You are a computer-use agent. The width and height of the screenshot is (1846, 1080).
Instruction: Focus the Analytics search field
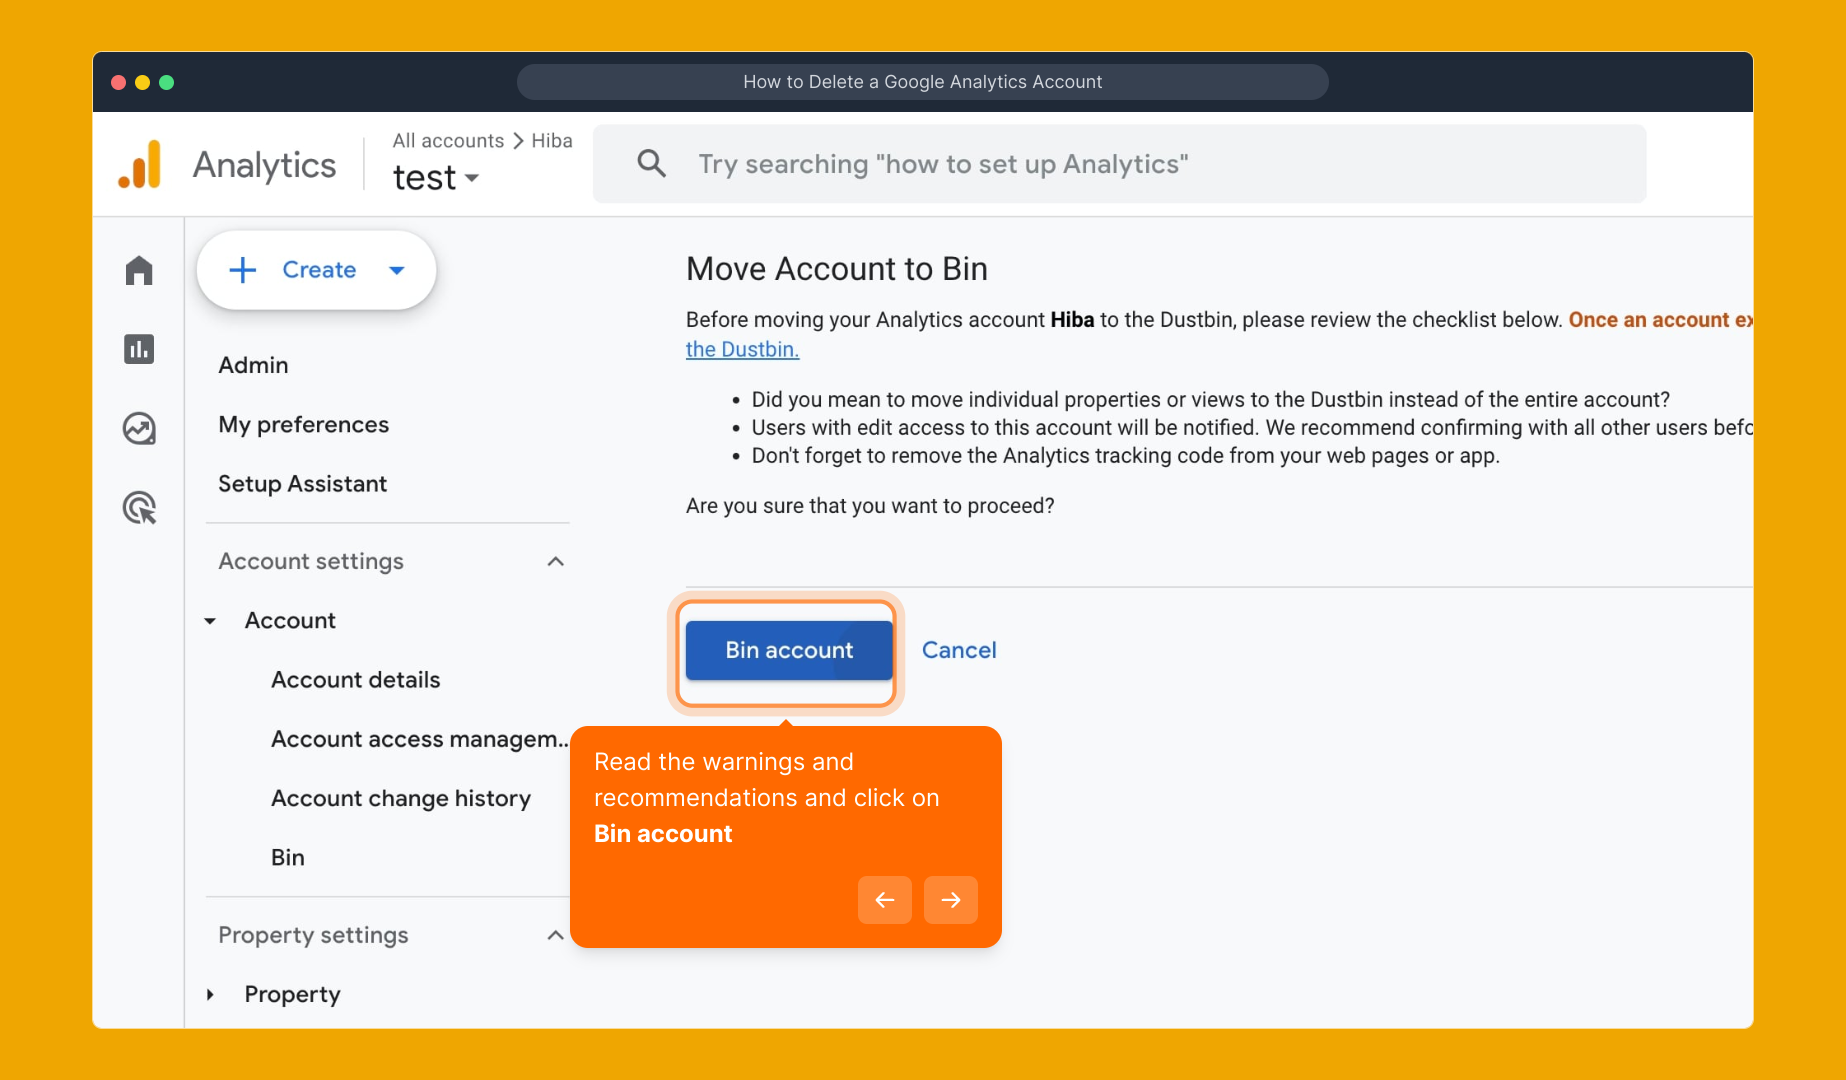tap(1120, 164)
